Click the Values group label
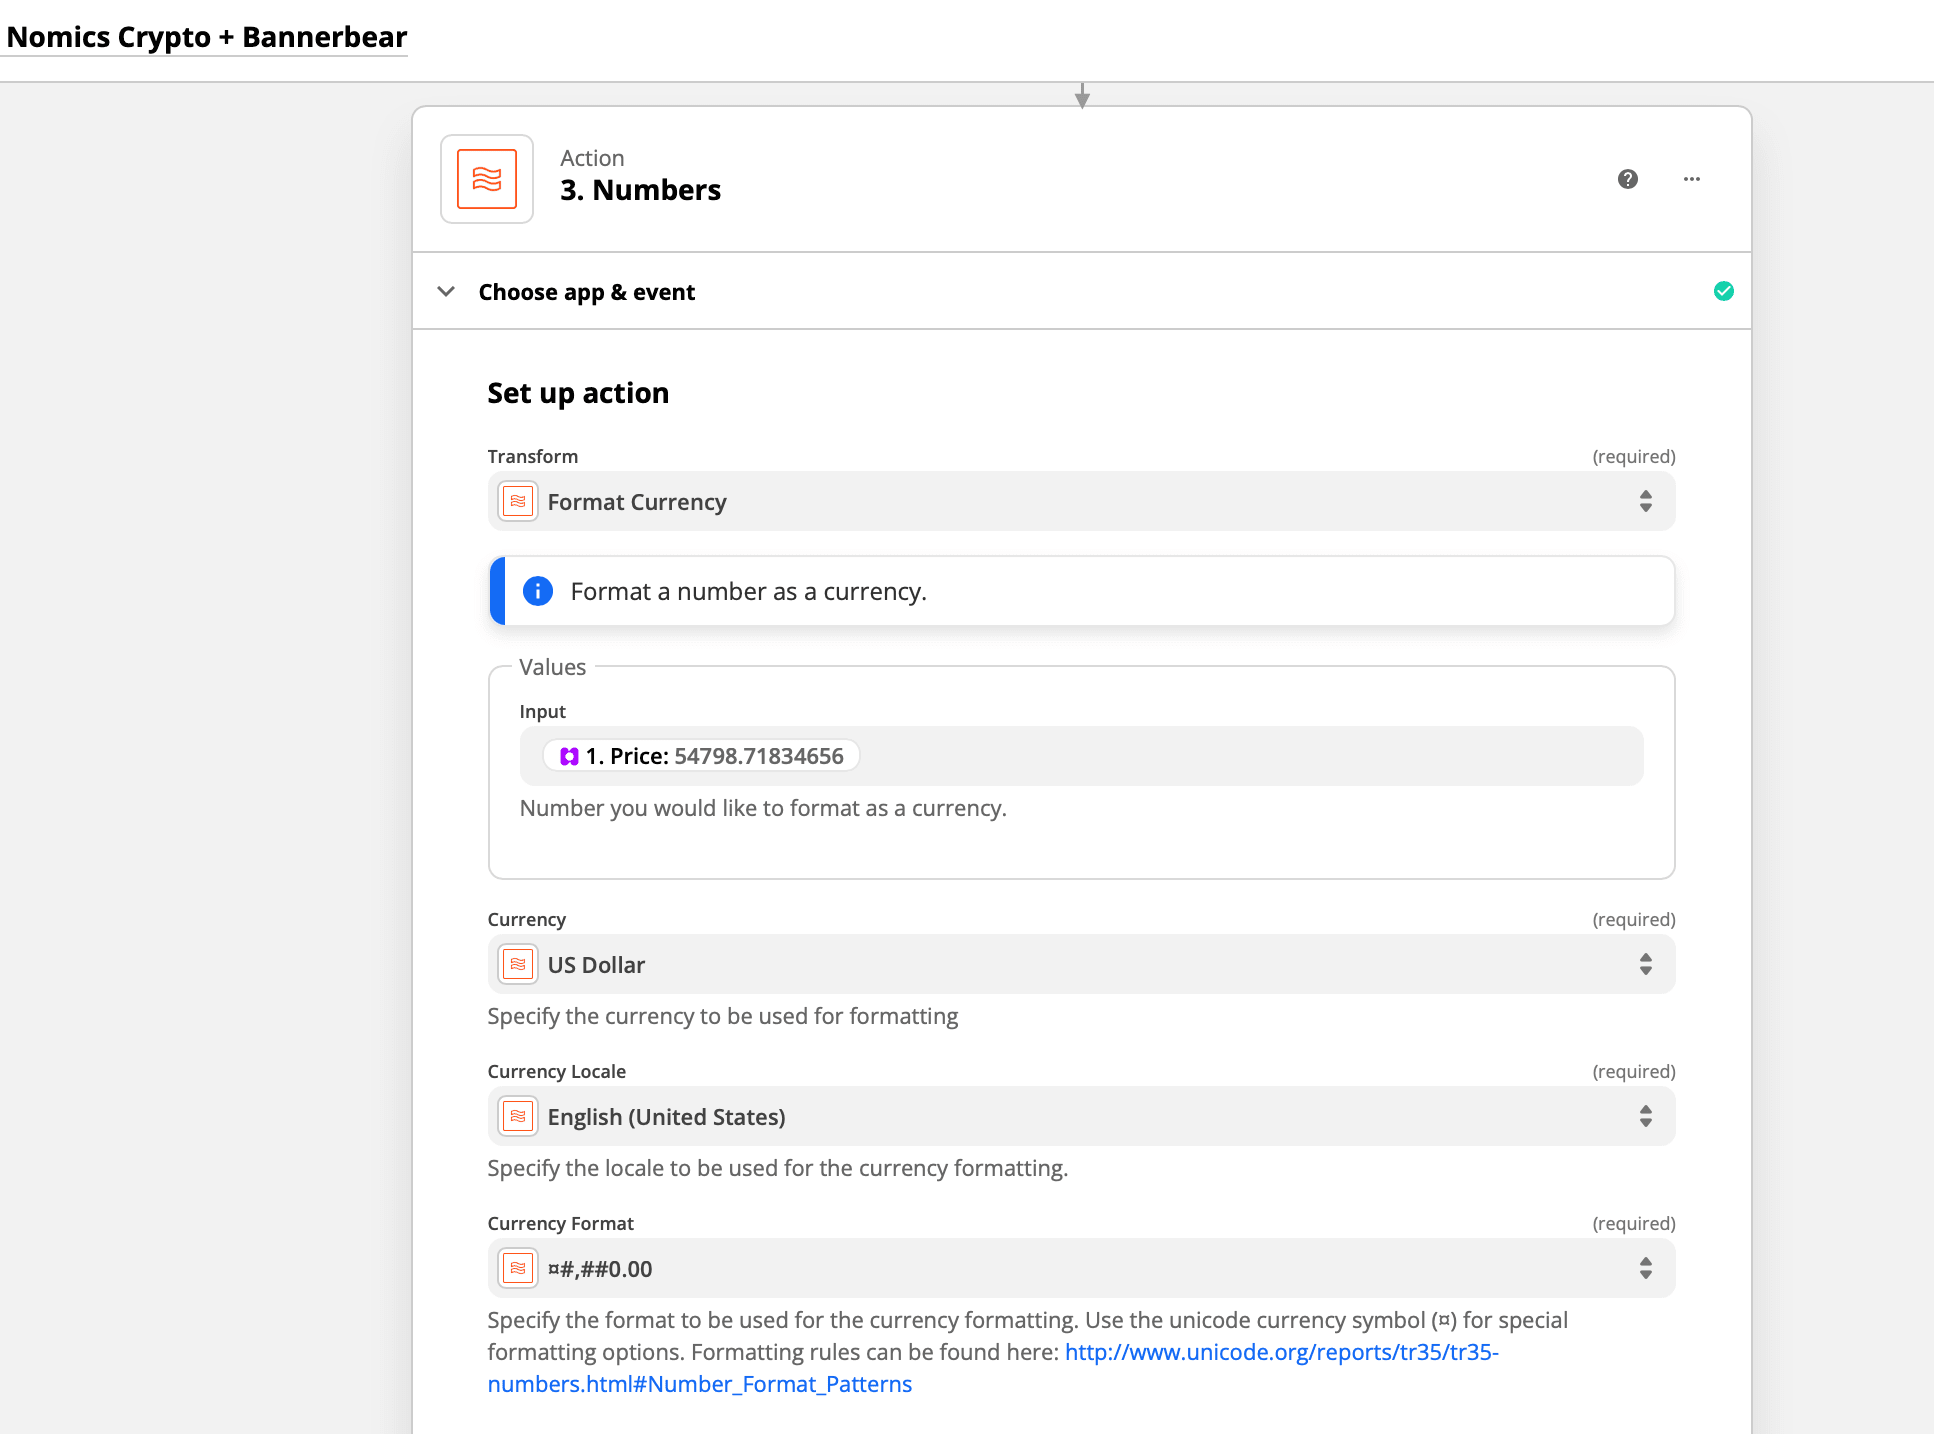The height and width of the screenshot is (1434, 1934). point(553,667)
